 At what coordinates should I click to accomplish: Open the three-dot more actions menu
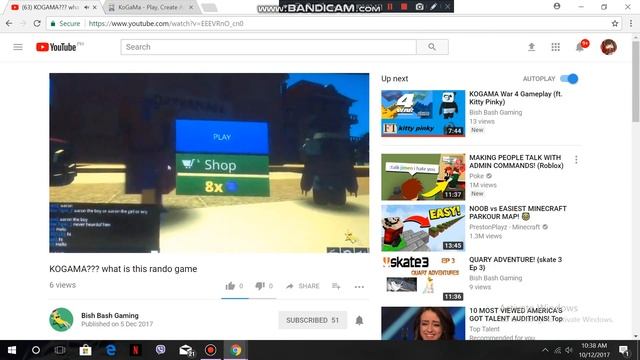(359, 287)
